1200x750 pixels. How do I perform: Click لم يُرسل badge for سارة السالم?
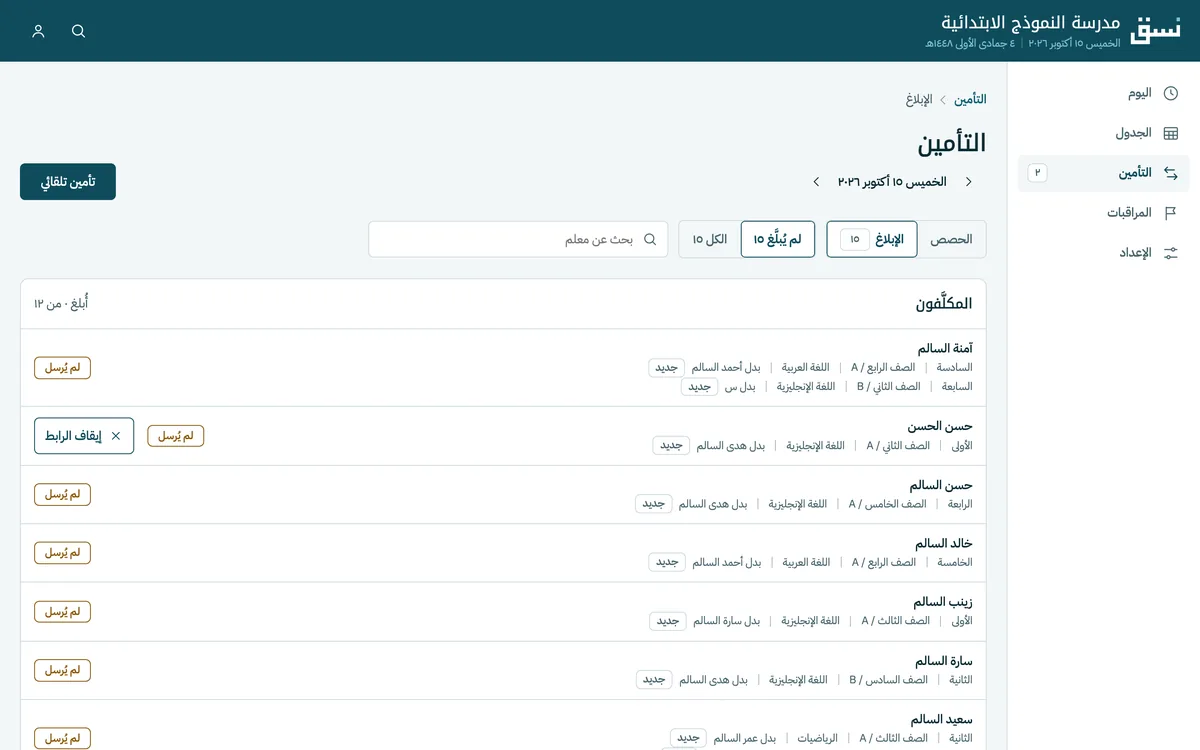point(63,670)
